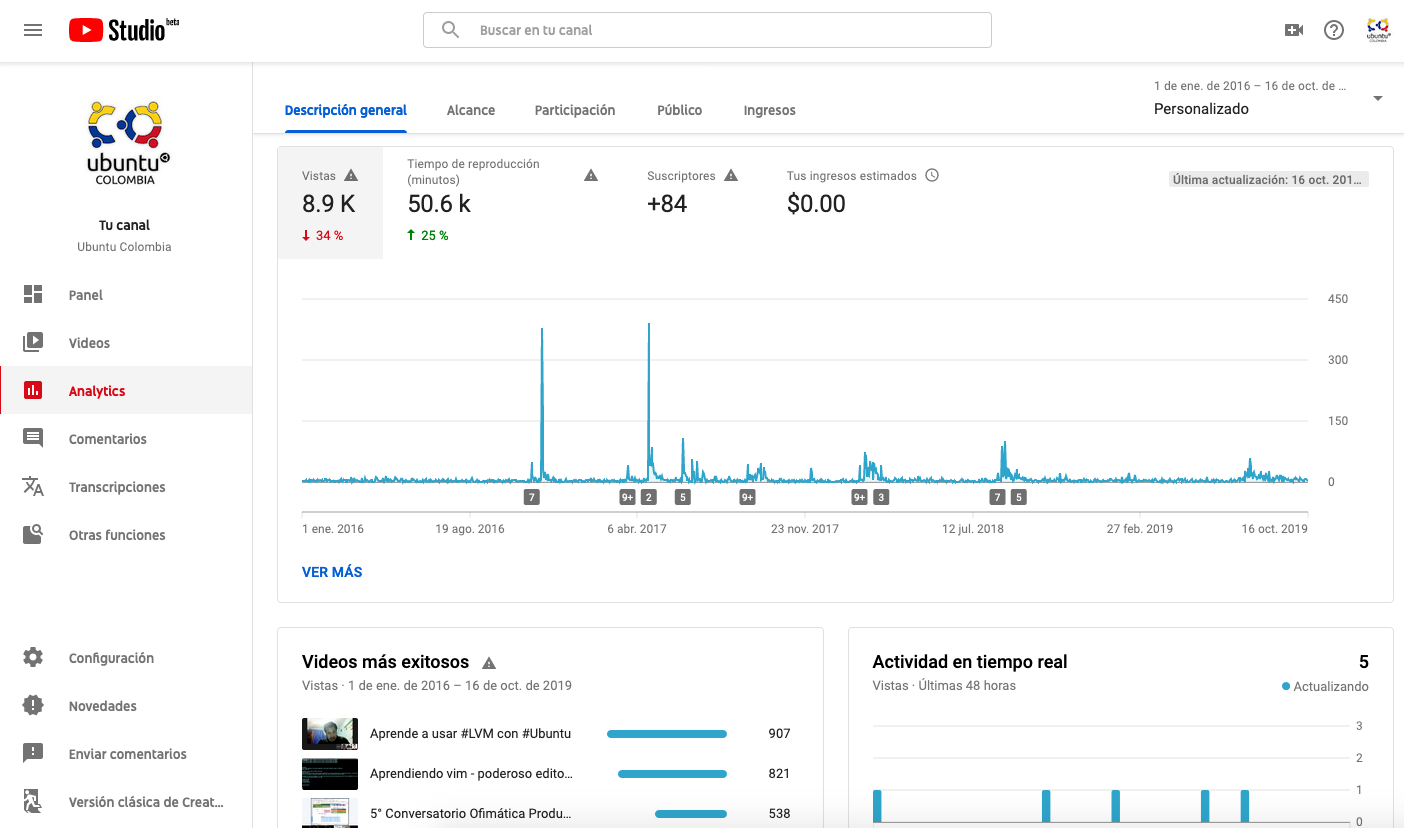Switch to the Ingresos tab

pos(770,110)
